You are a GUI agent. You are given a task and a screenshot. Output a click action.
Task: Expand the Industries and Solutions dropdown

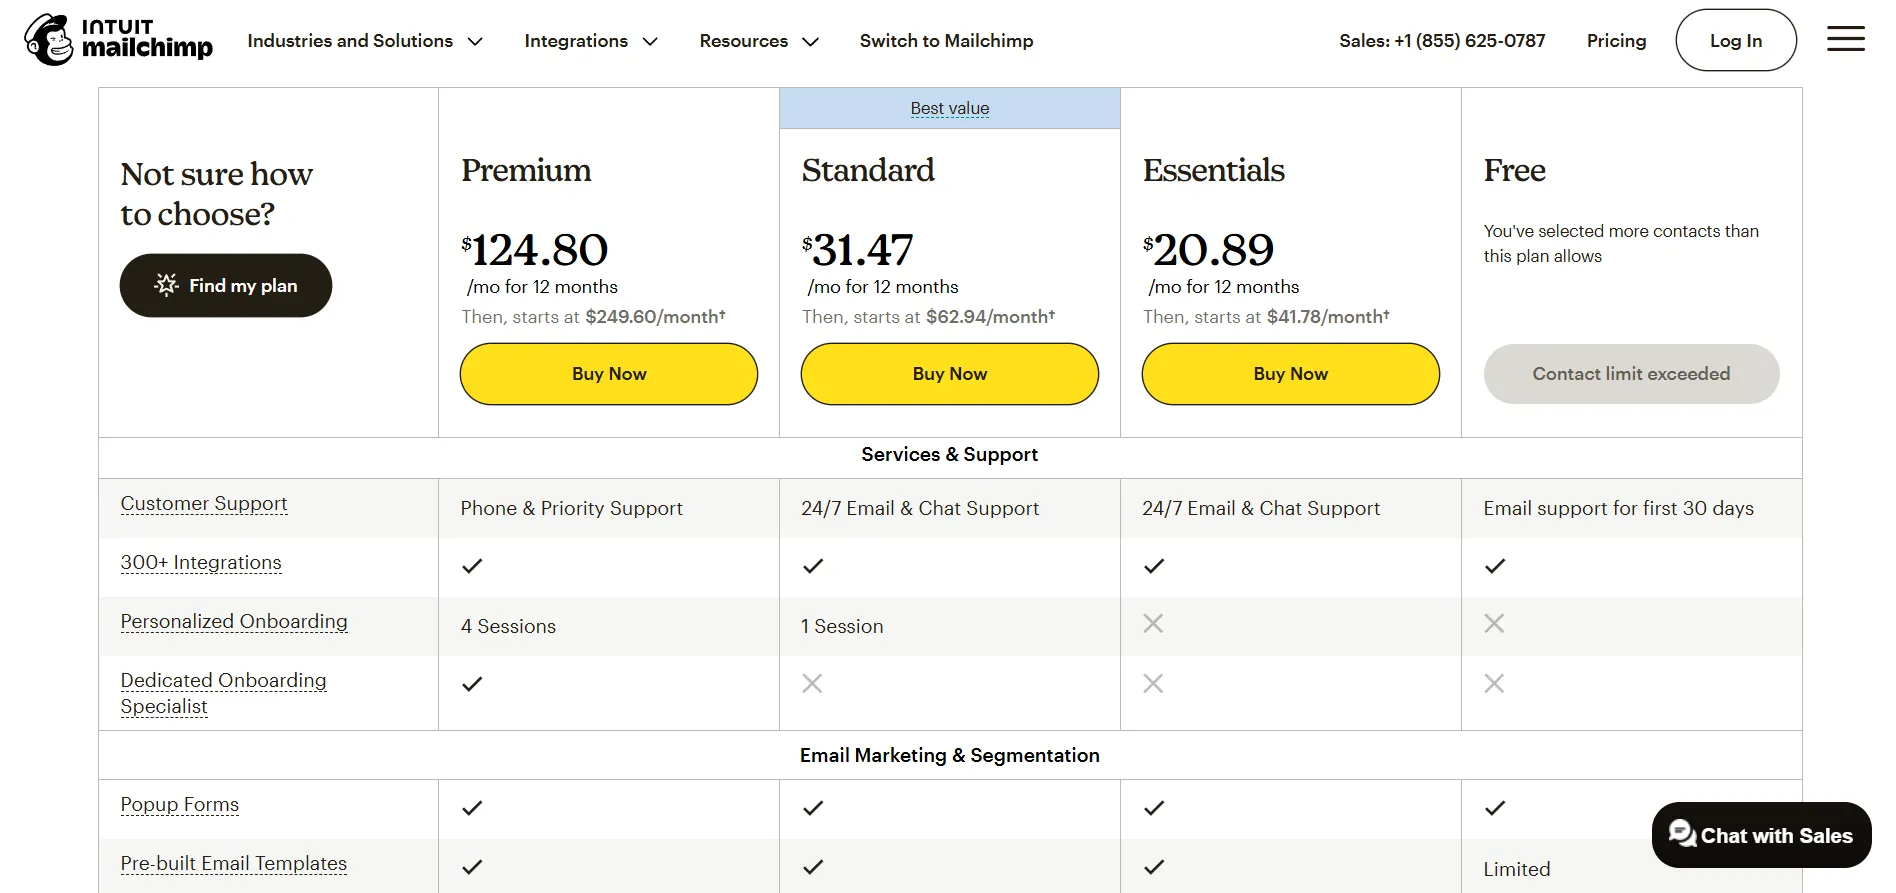click(x=365, y=41)
